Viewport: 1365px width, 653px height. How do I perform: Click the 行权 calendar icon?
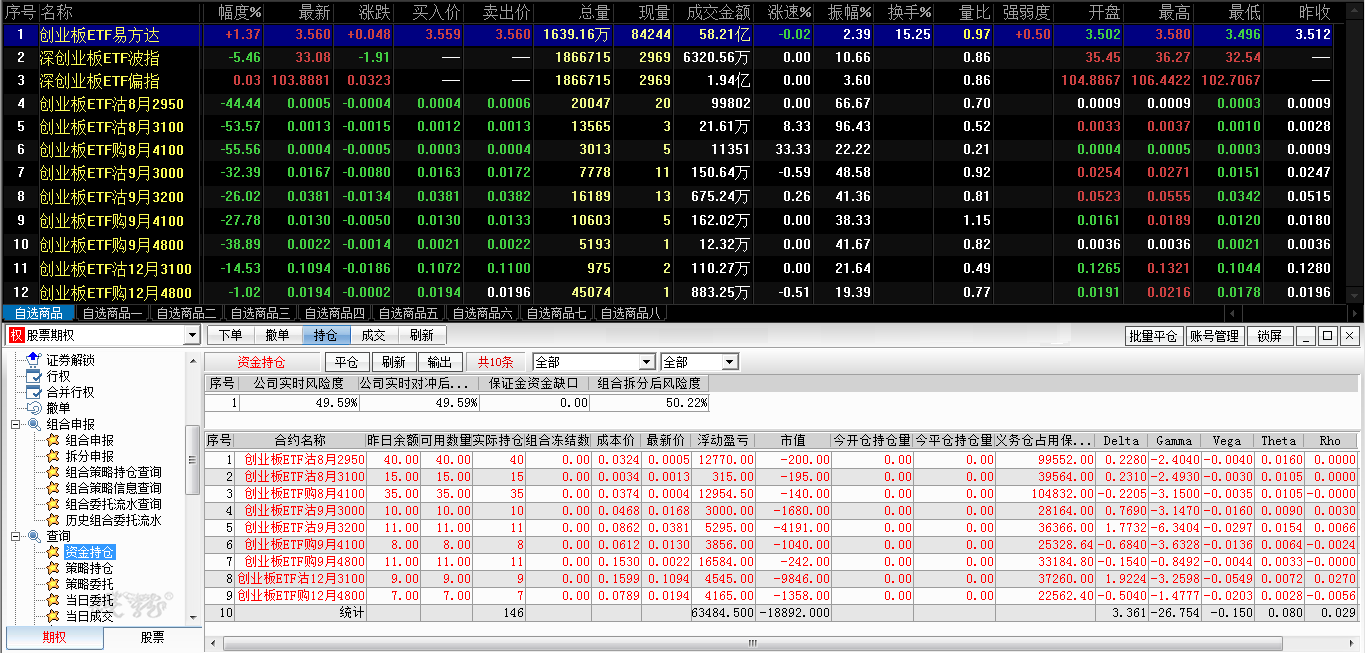click(x=34, y=376)
